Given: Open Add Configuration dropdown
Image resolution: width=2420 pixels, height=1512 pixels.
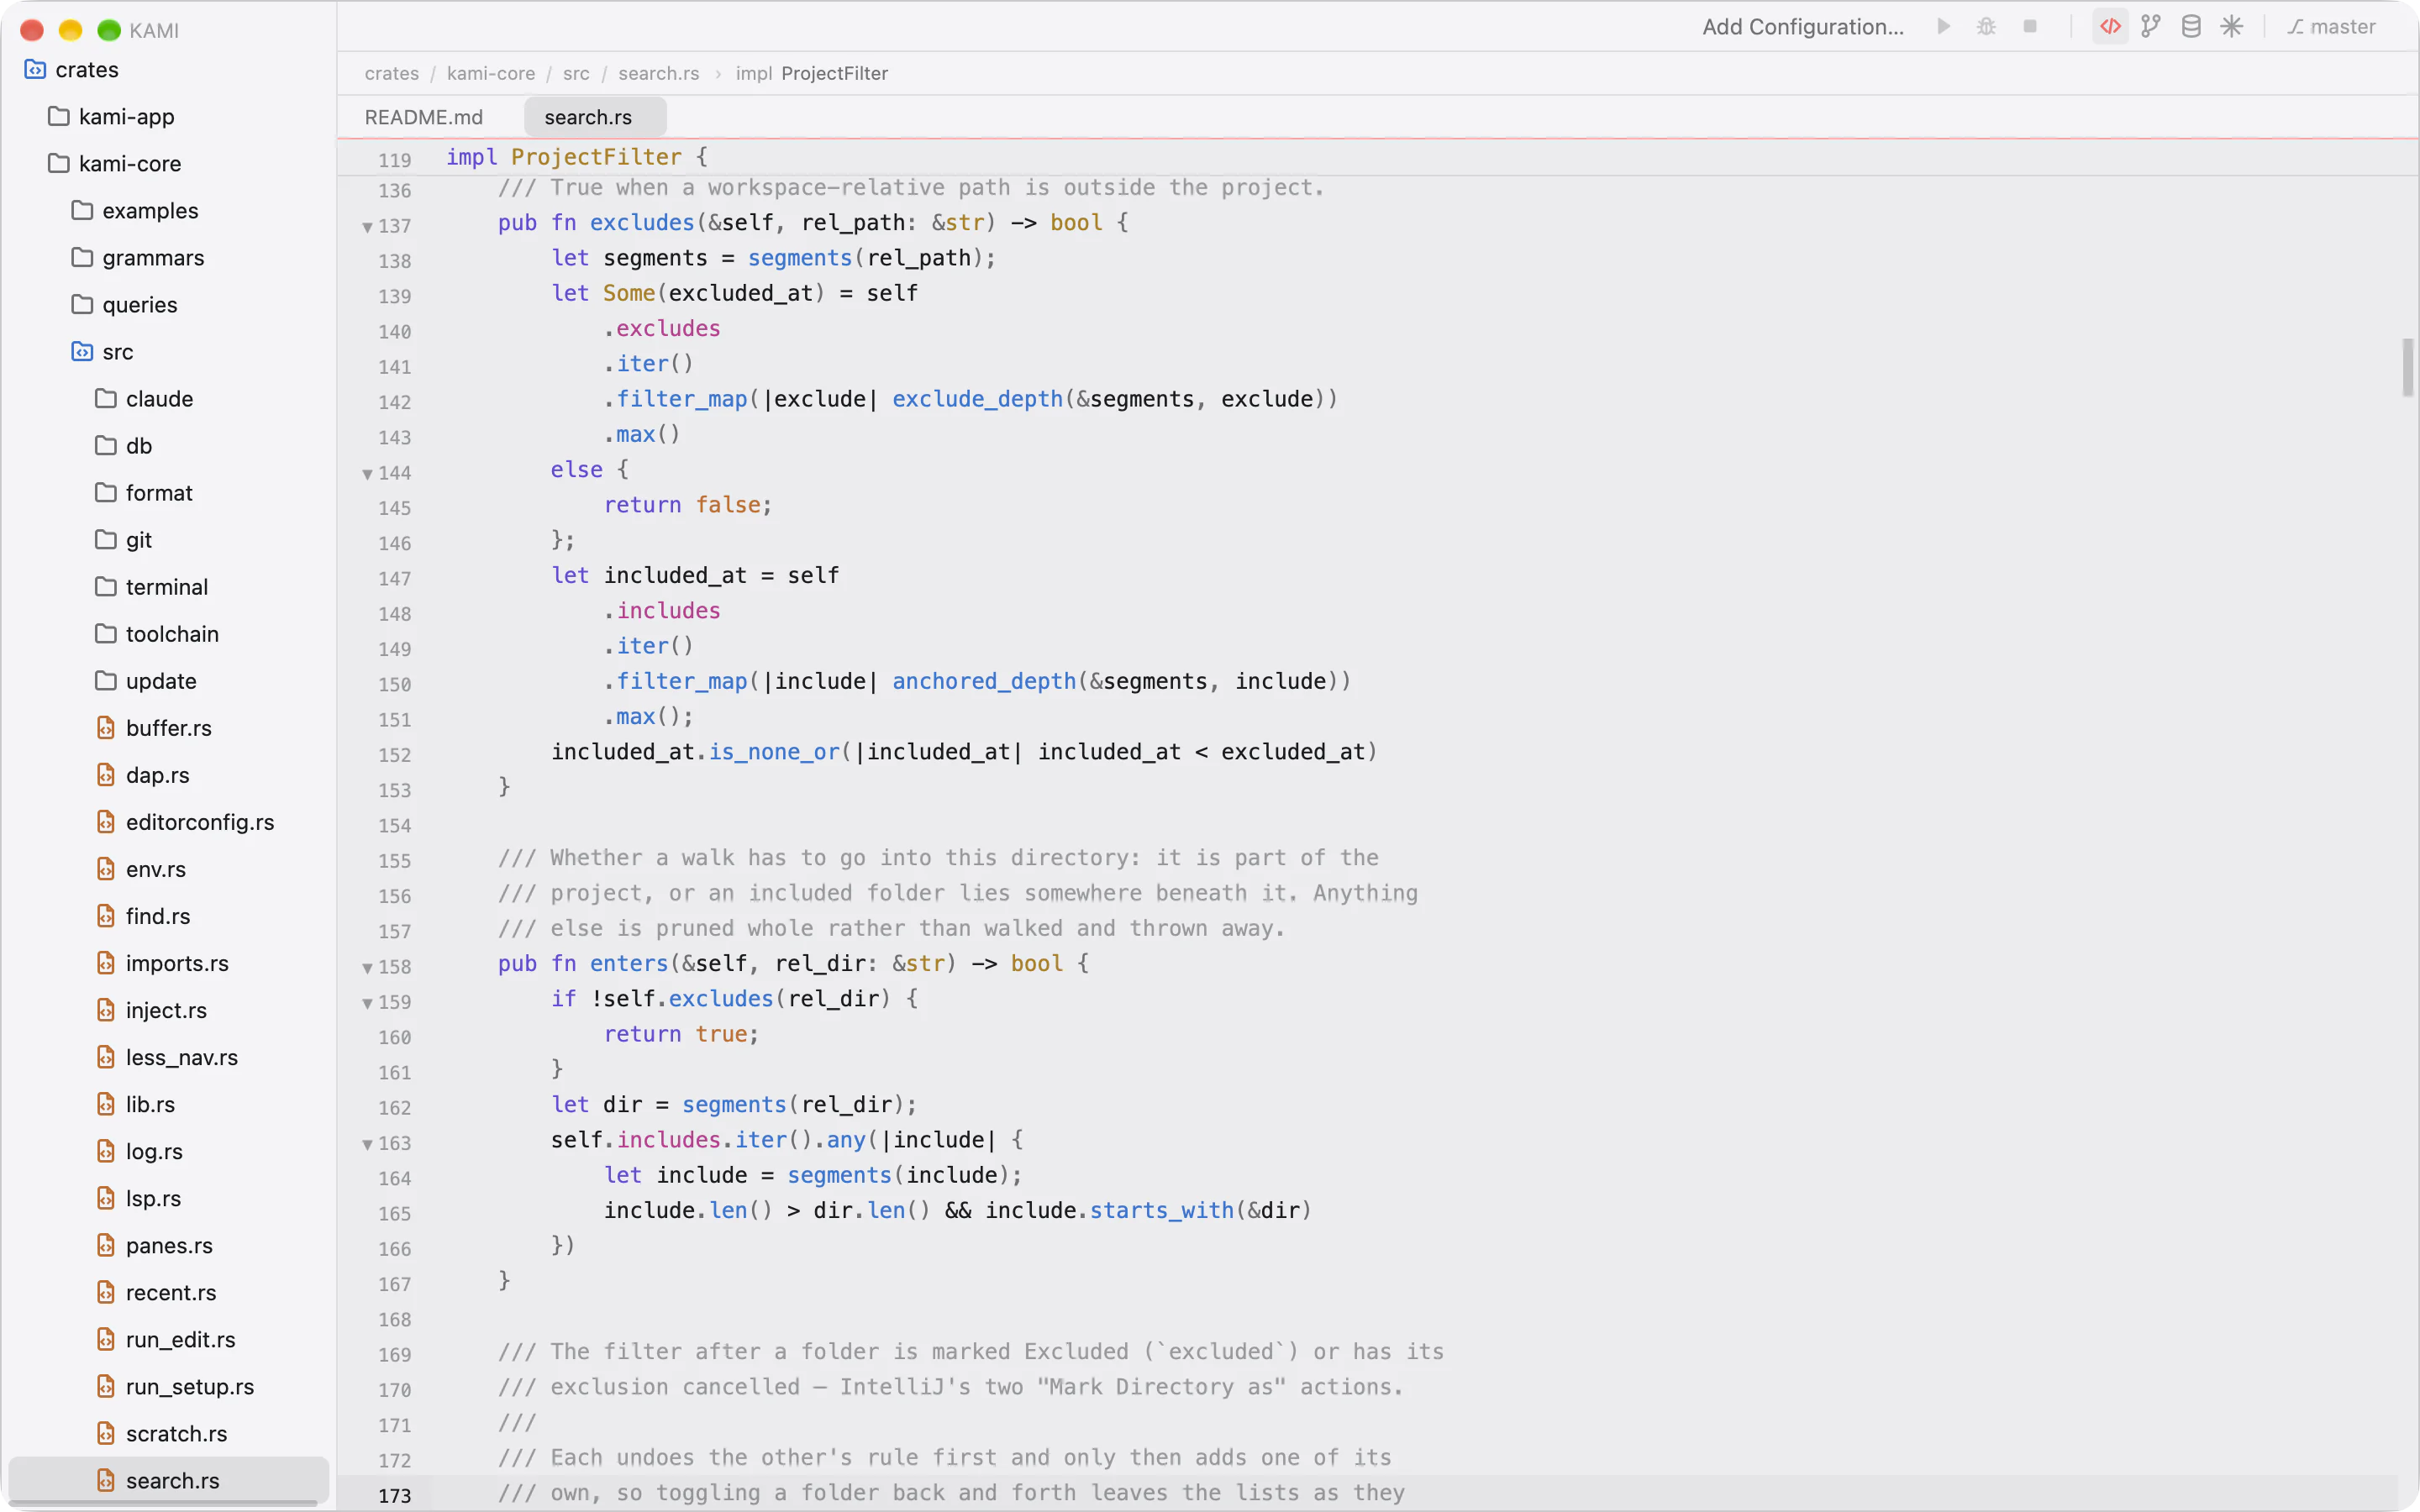Looking at the screenshot, I should coord(1802,27).
